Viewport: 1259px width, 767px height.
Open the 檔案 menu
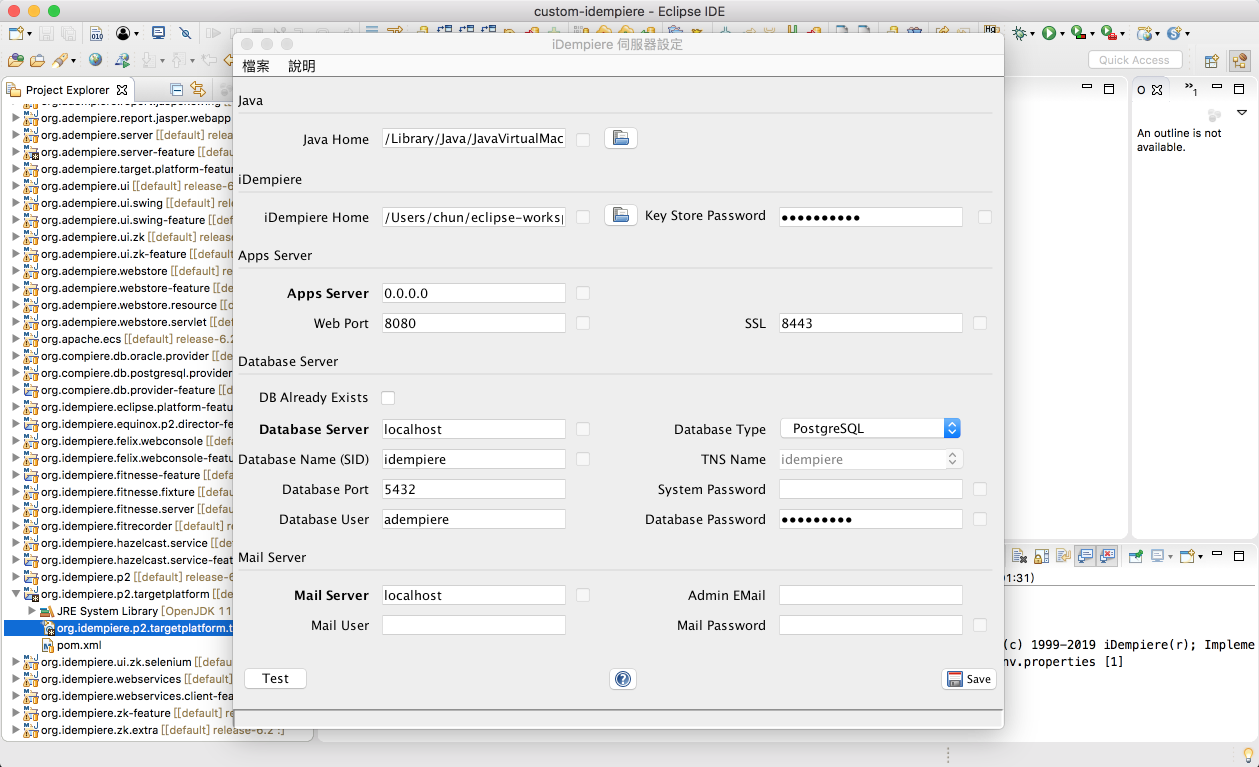(x=256, y=66)
